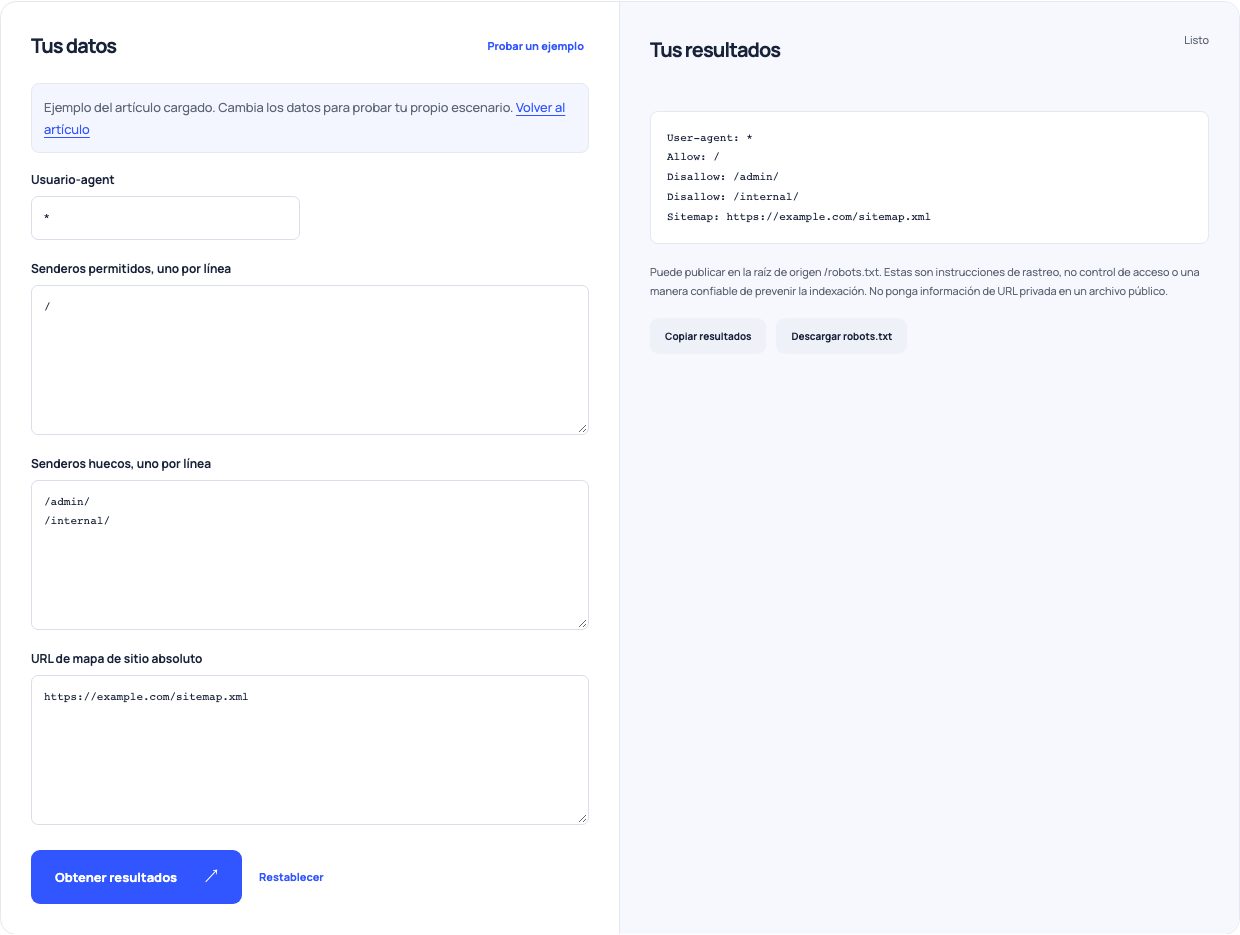Viewport: 1240px width, 935px height.
Task: Click the Senderos permitidos textarea resize handle
Action: click(x=582, y=428)
